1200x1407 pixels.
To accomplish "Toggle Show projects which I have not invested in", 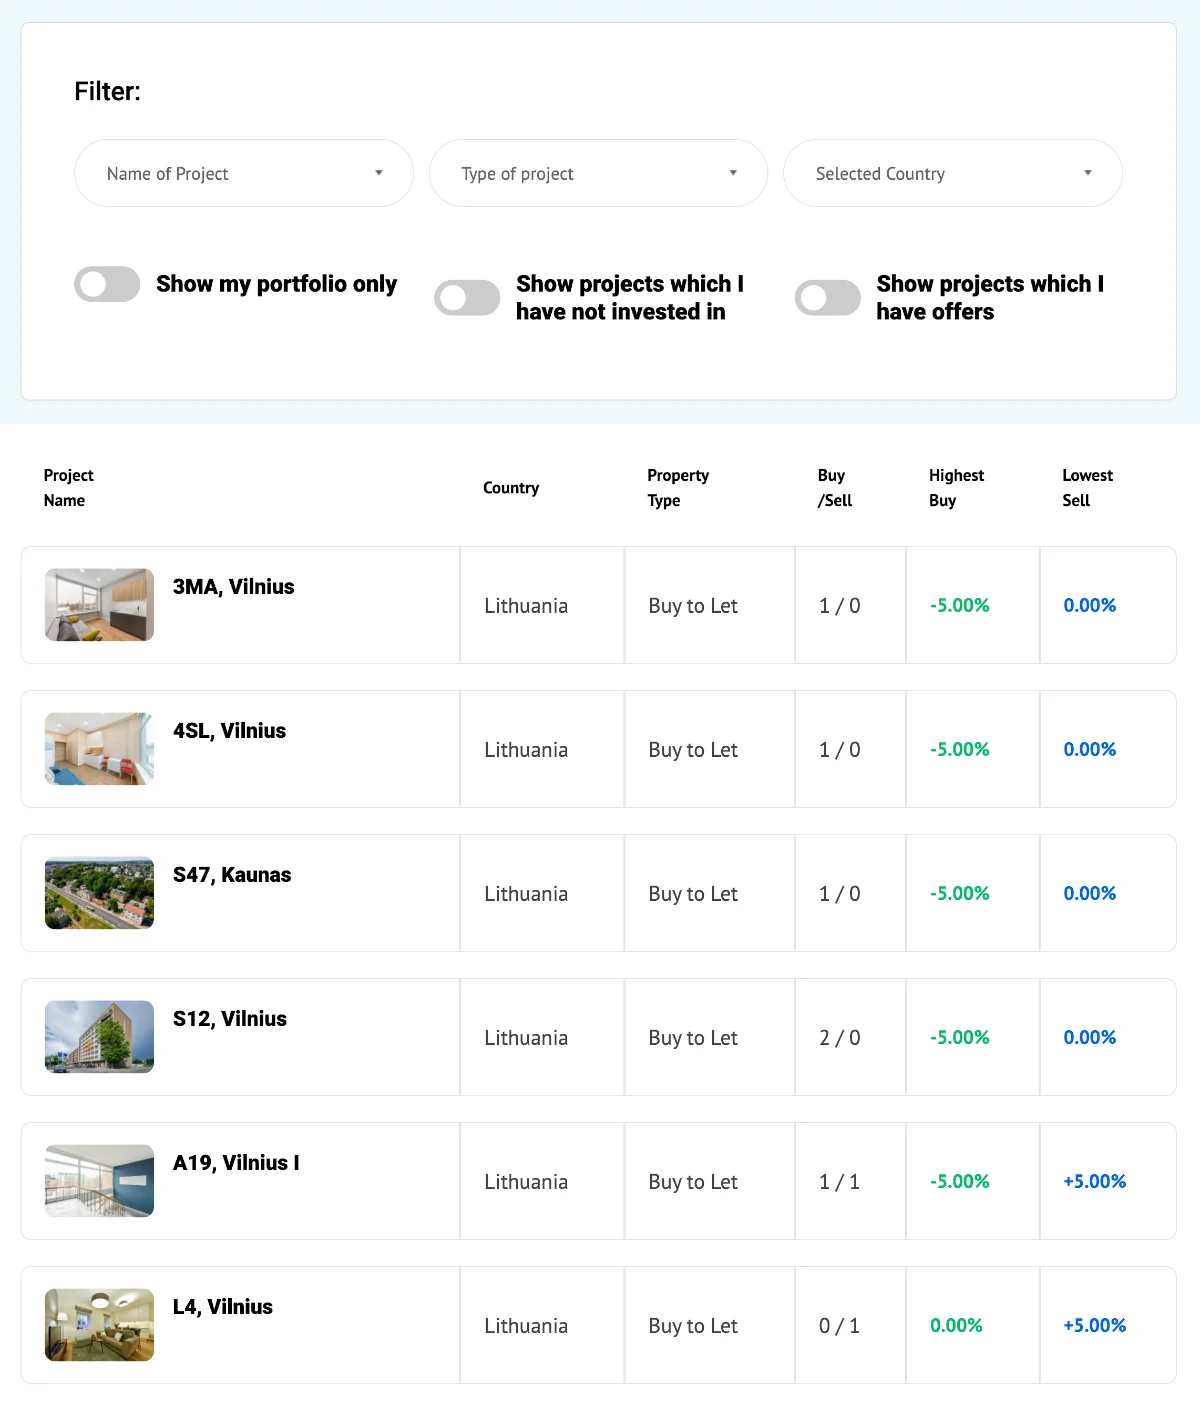I will (x=467, y=298).
